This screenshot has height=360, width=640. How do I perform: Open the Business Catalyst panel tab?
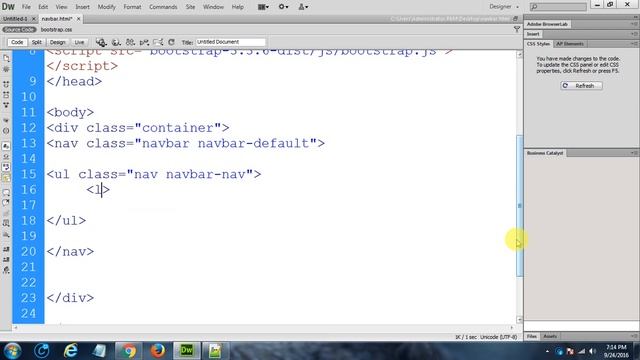(545, 153)
